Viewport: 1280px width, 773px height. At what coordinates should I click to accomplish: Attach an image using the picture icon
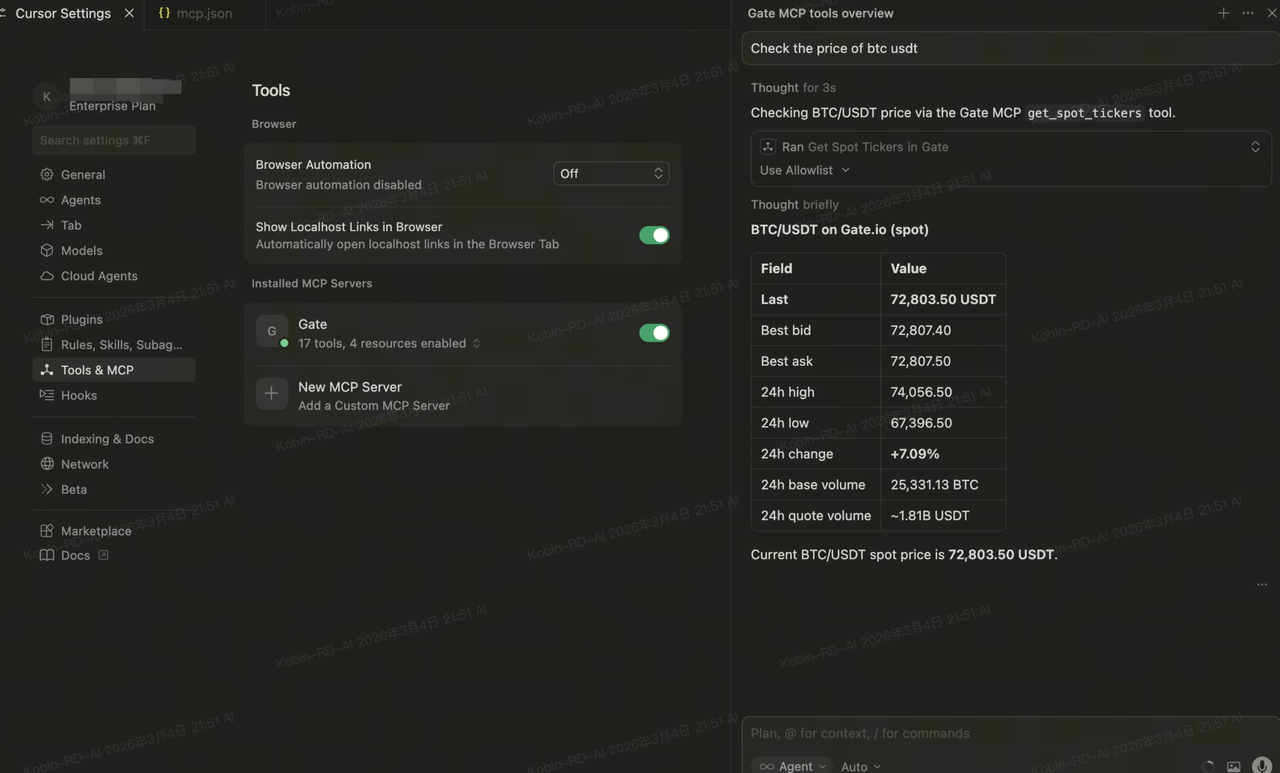1234,766
